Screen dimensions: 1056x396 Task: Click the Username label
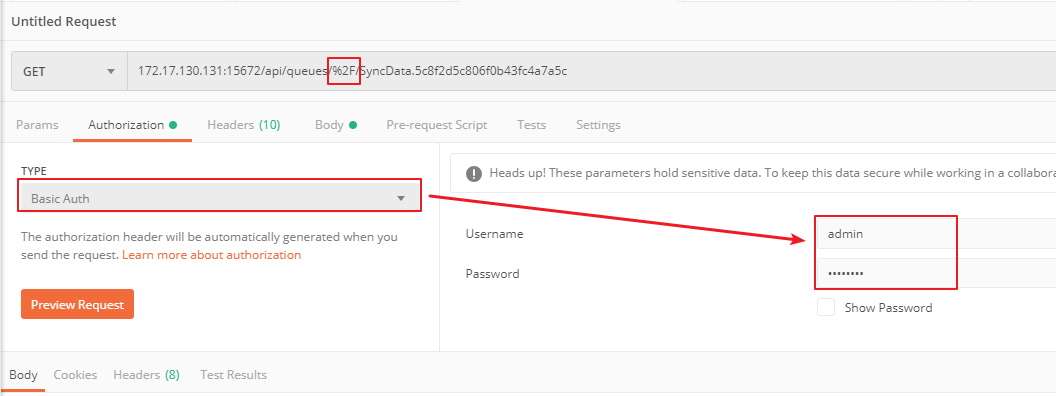[494, 234]
